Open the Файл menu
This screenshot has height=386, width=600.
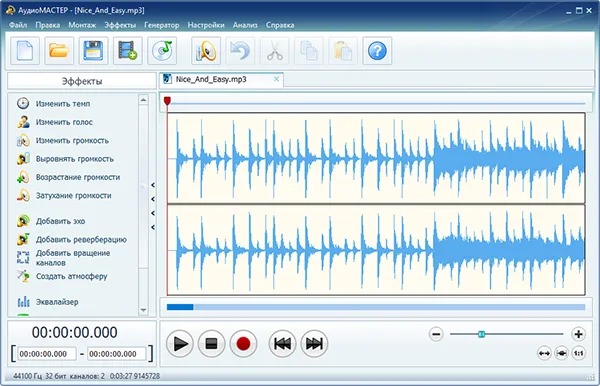tap(18, 25)
